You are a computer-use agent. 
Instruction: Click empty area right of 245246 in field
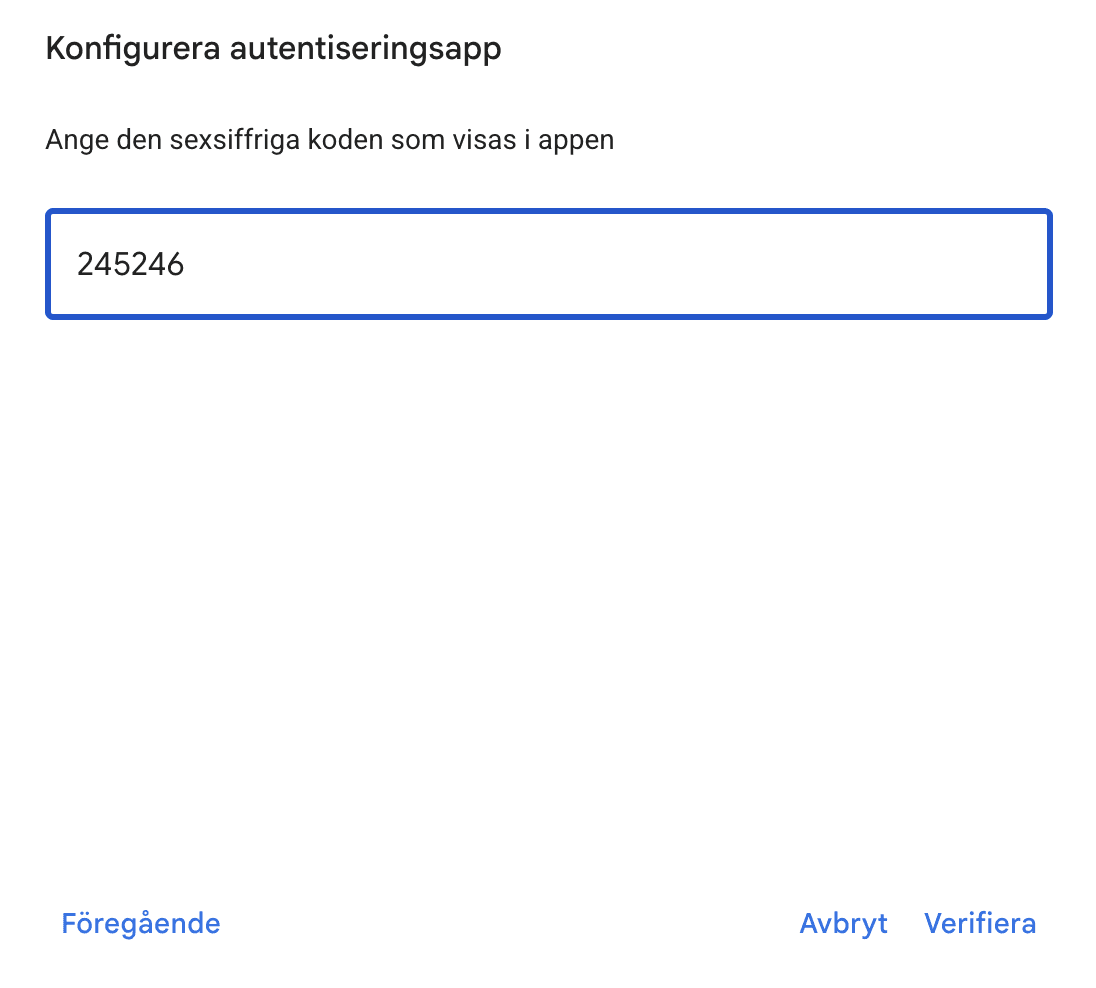pyautogui.click(x=615, y=264)
